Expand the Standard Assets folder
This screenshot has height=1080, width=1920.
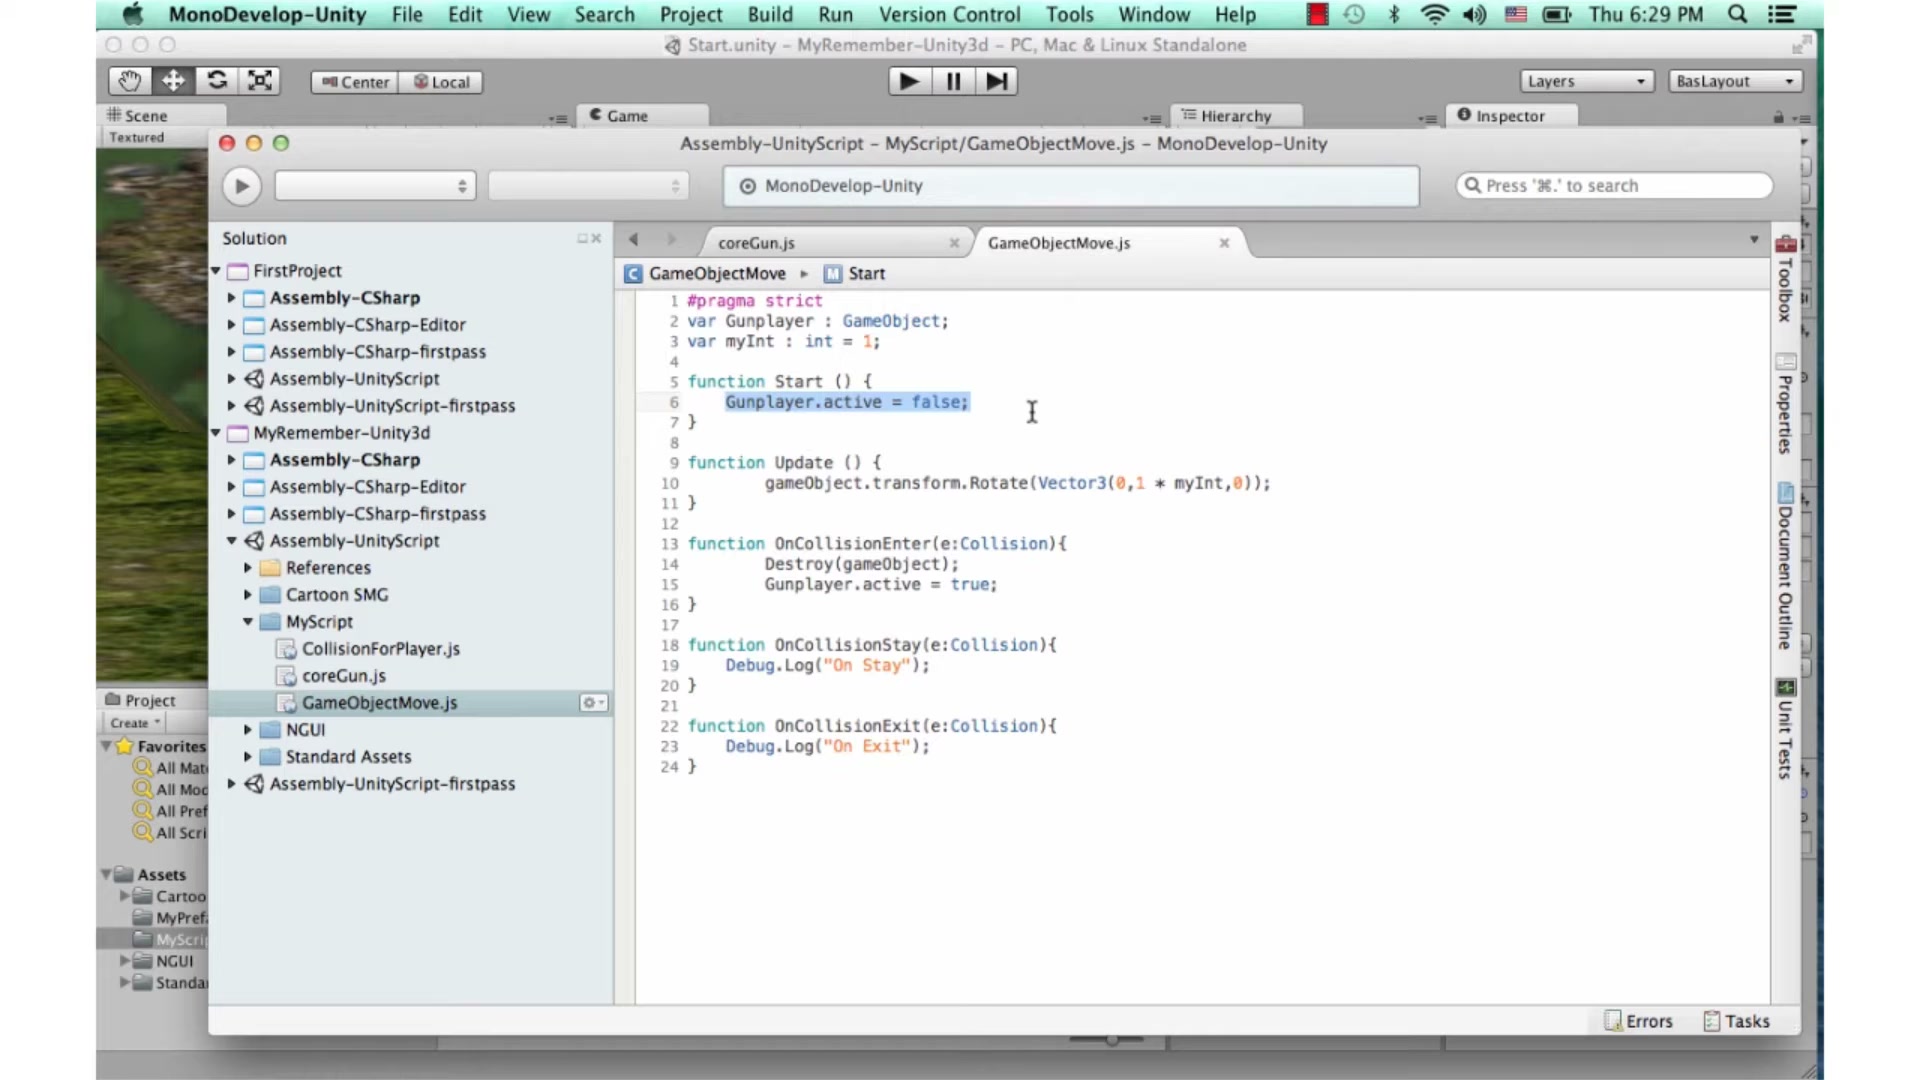pyautogui.click(x=248, y=757)
